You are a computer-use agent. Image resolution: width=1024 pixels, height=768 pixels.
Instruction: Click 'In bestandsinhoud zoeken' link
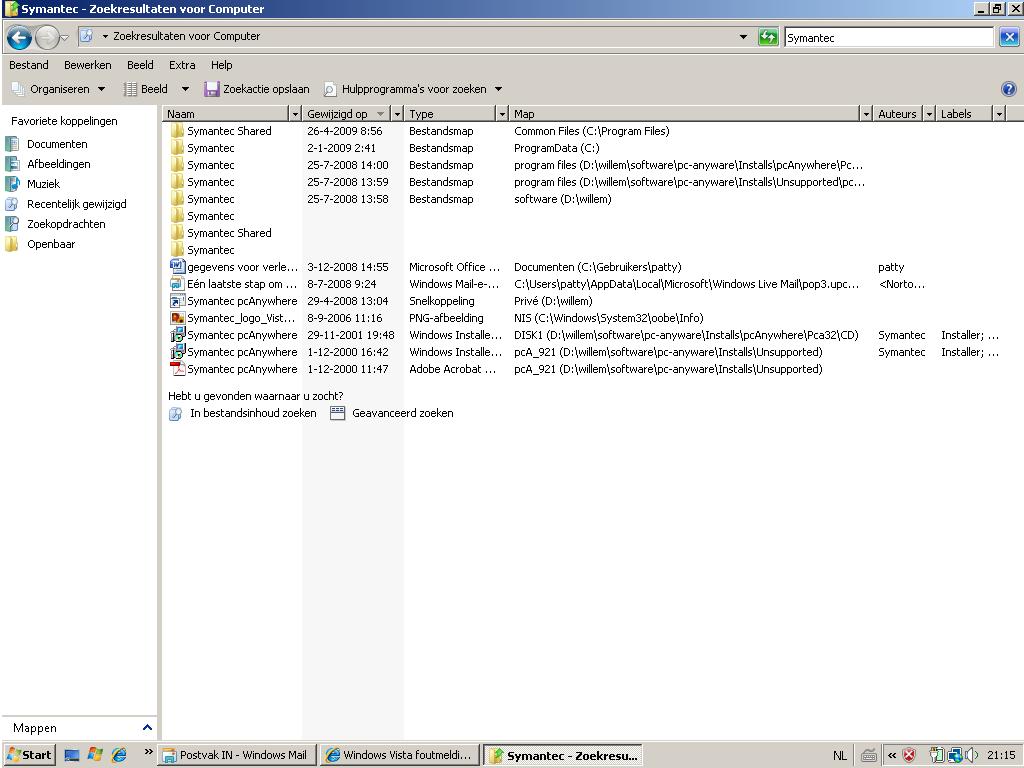[x=253, y=413]
